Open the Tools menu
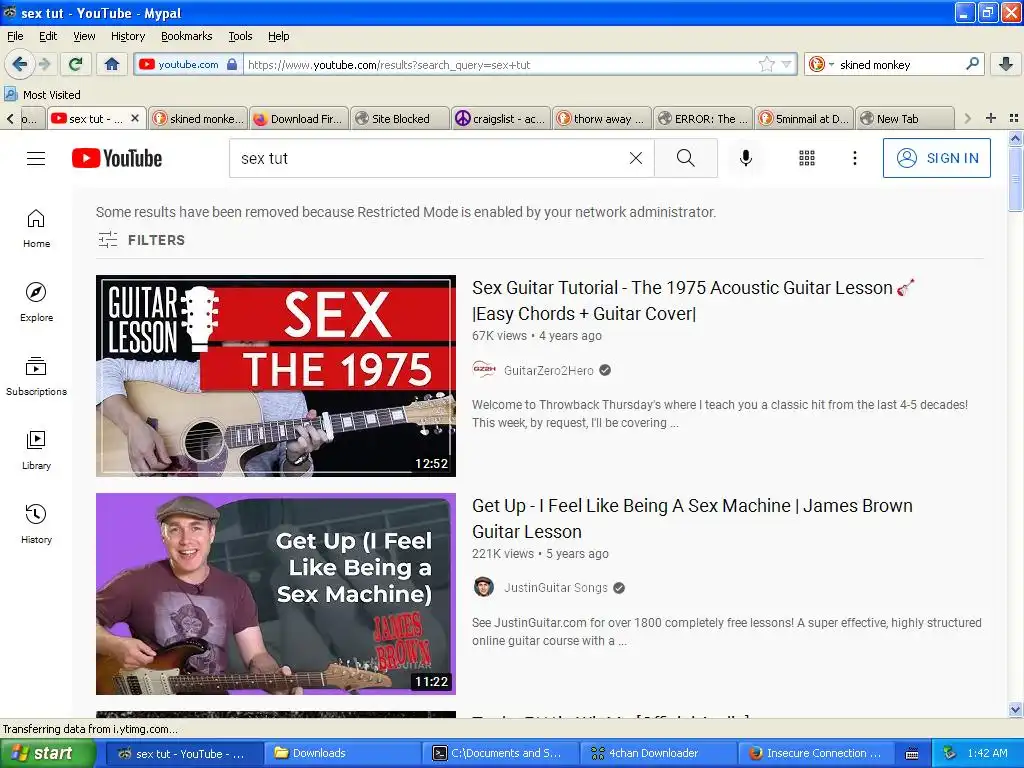 240,36
